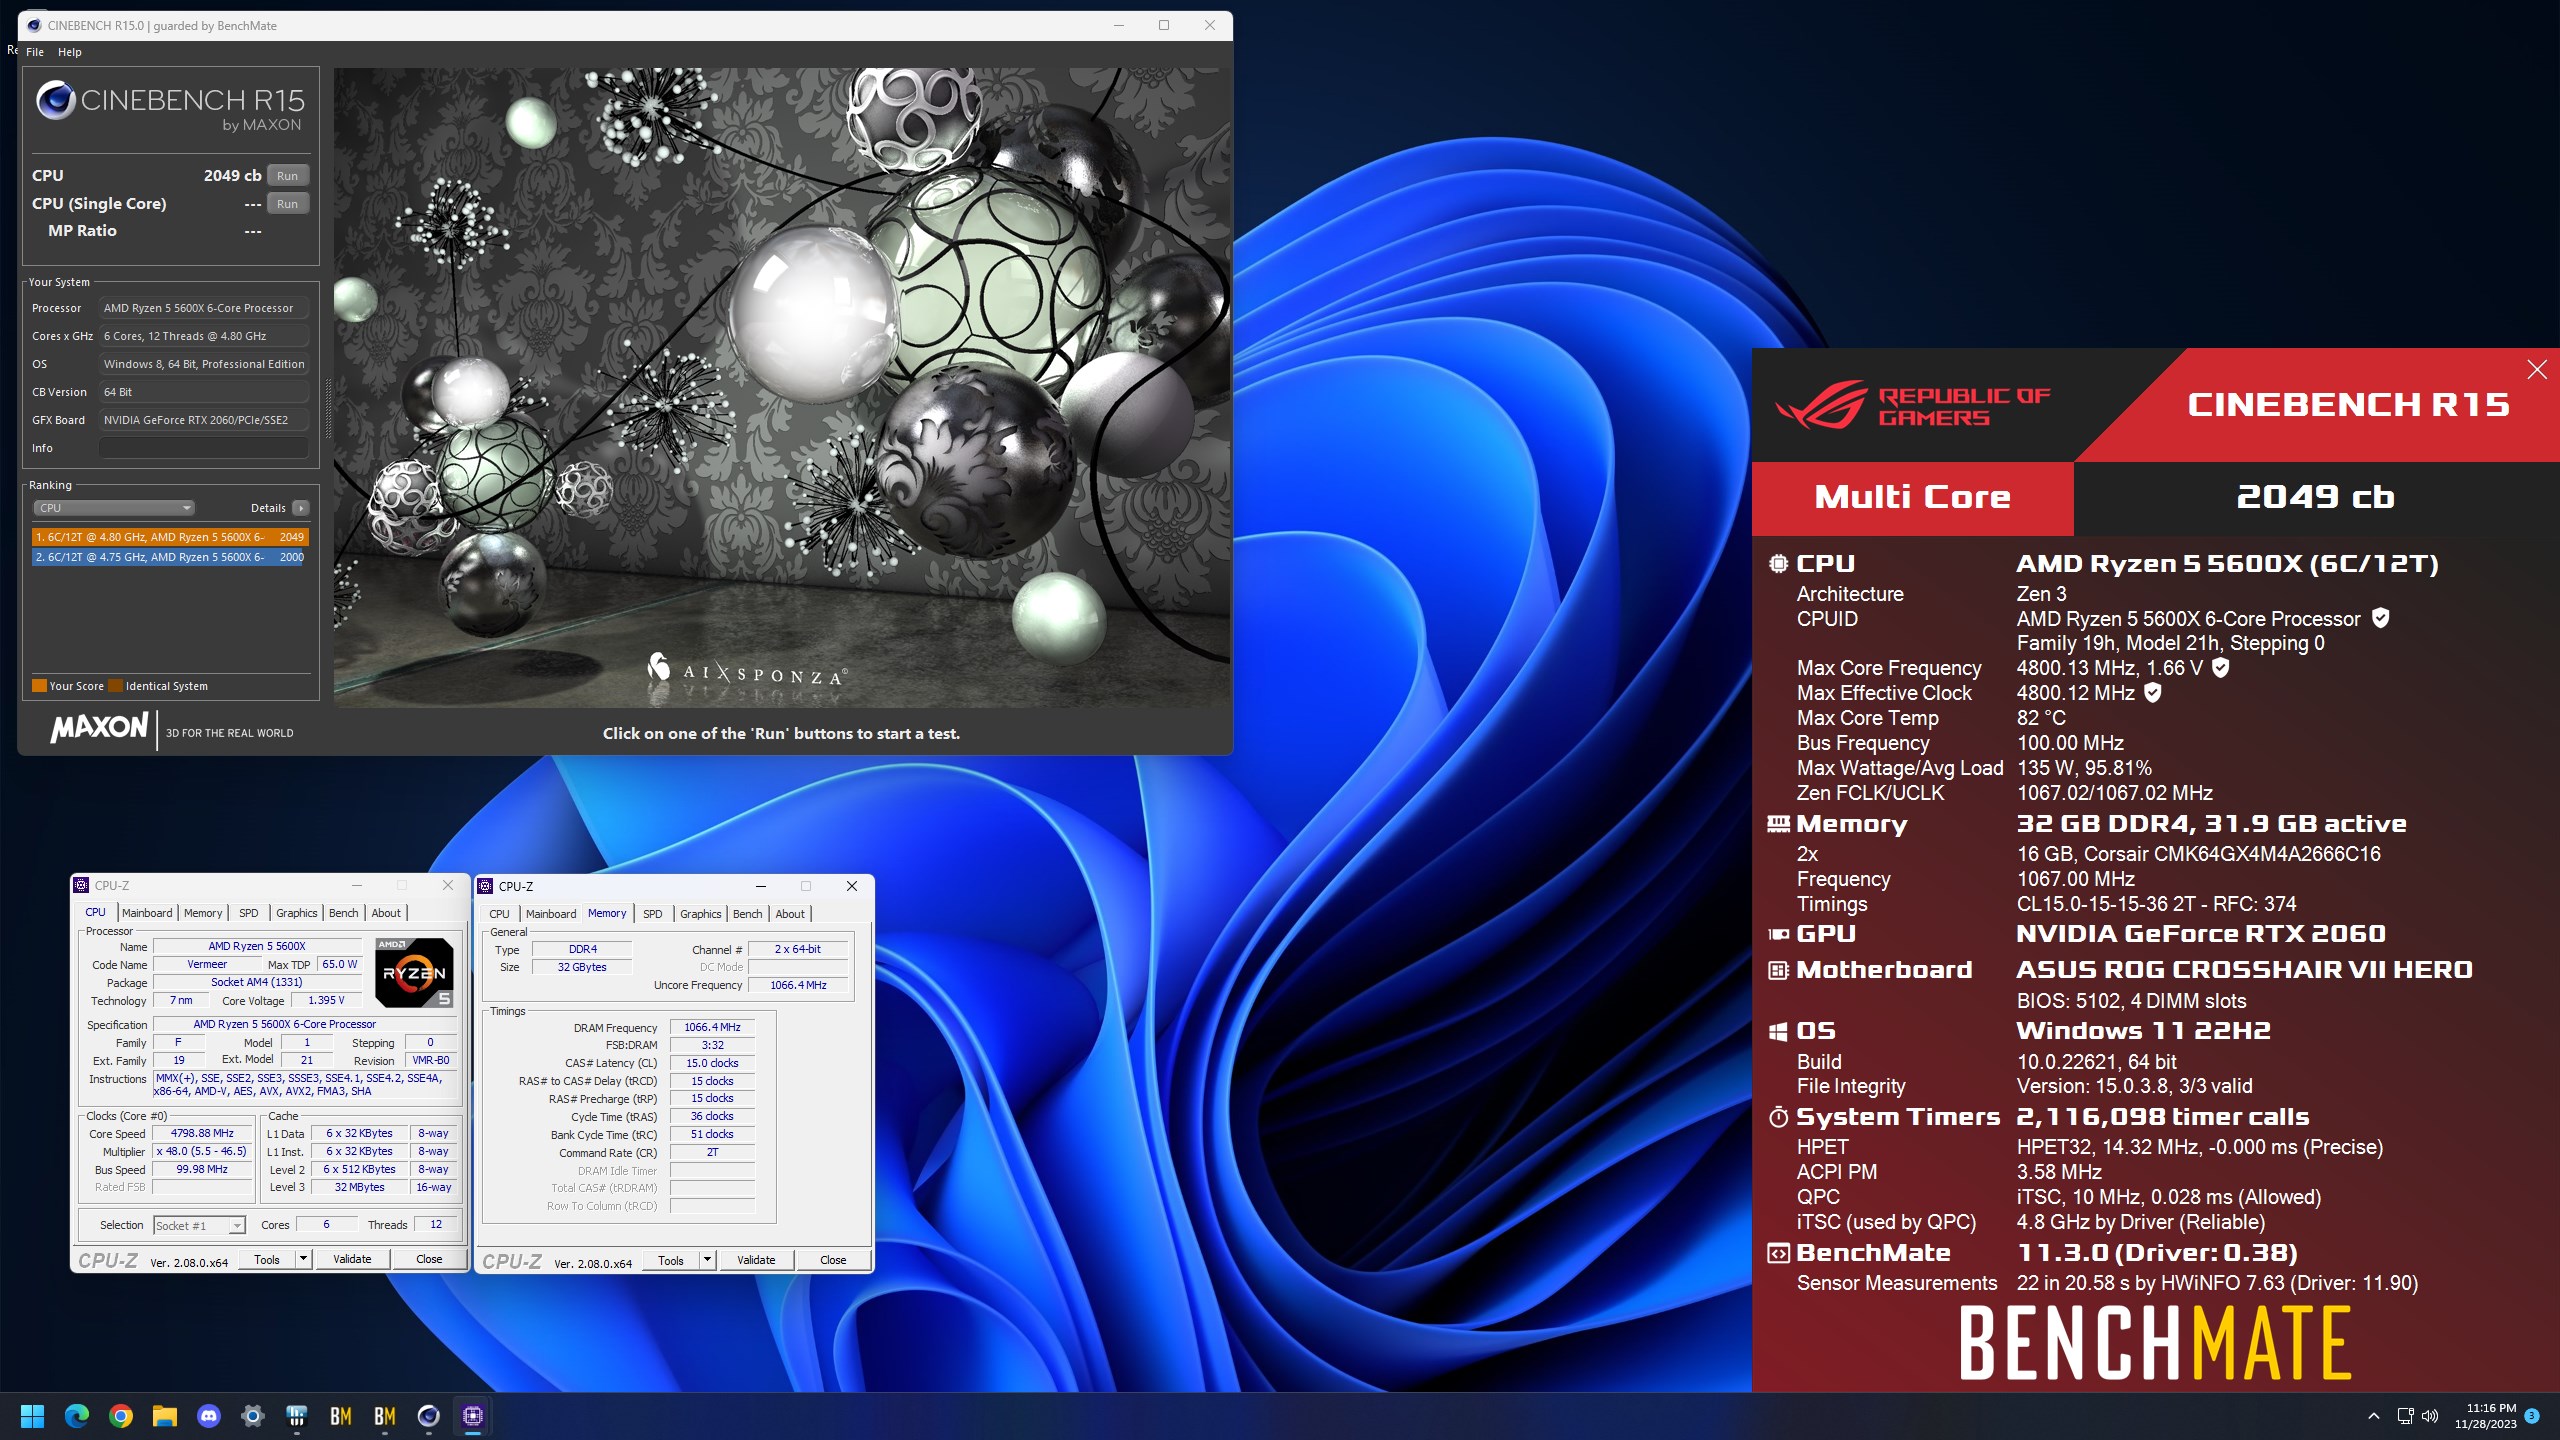This screenshot has height=1440, width=2560.
Task: Click Validate in left CPU-Z window
Action: click(x=352, y=1259)
